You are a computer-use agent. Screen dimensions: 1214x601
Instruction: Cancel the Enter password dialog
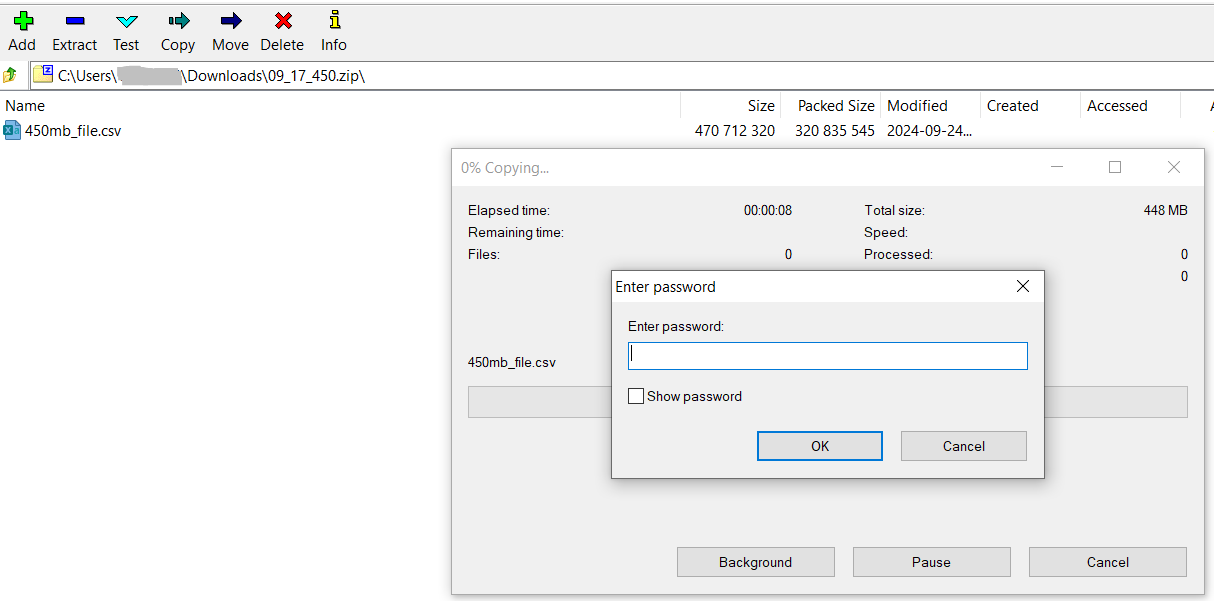(964, 446)
